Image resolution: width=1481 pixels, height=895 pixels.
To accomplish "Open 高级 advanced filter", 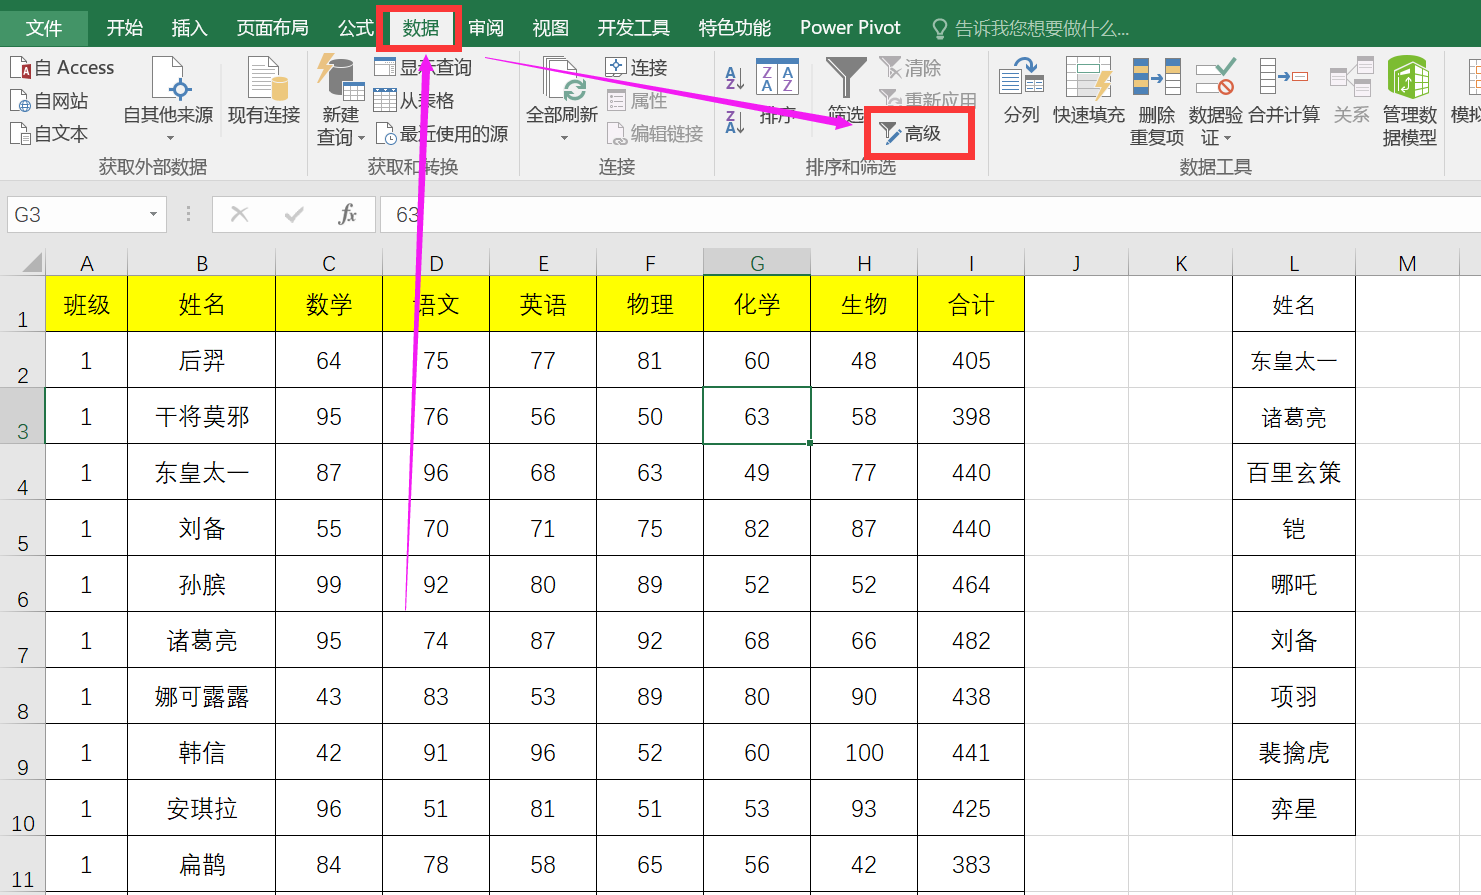I will [911, 133].
